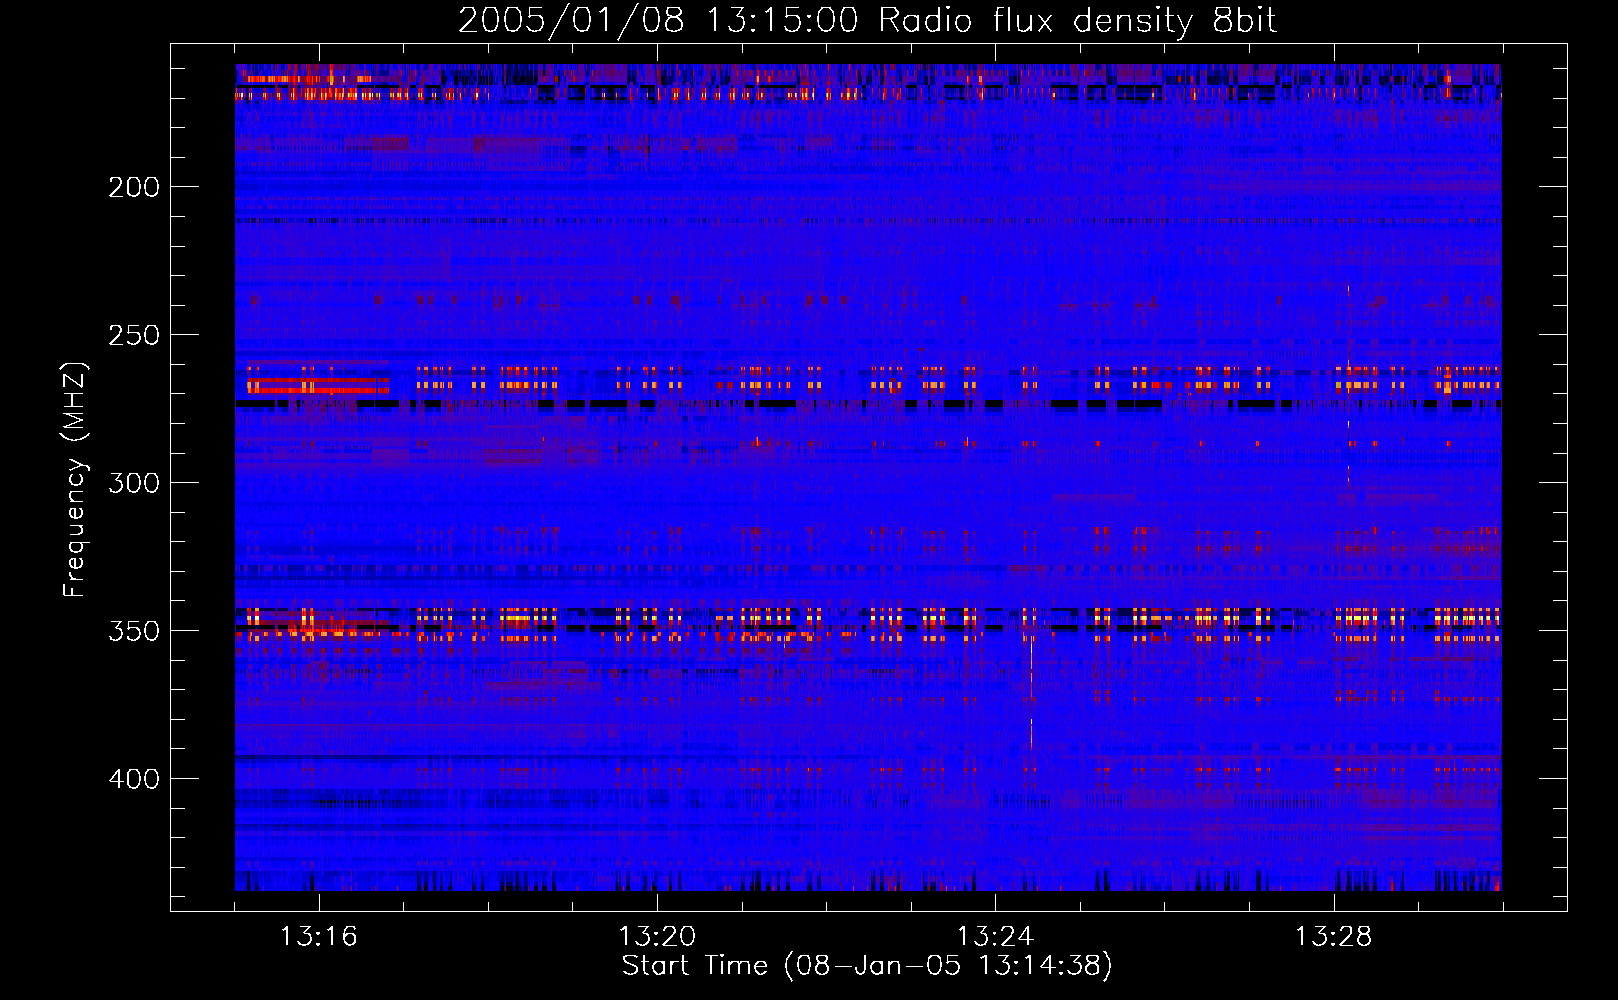Click the 200 frequency tick label
Viewport: 1618px width, 1000px height.
pyautogui.click(x=134, y=187)
